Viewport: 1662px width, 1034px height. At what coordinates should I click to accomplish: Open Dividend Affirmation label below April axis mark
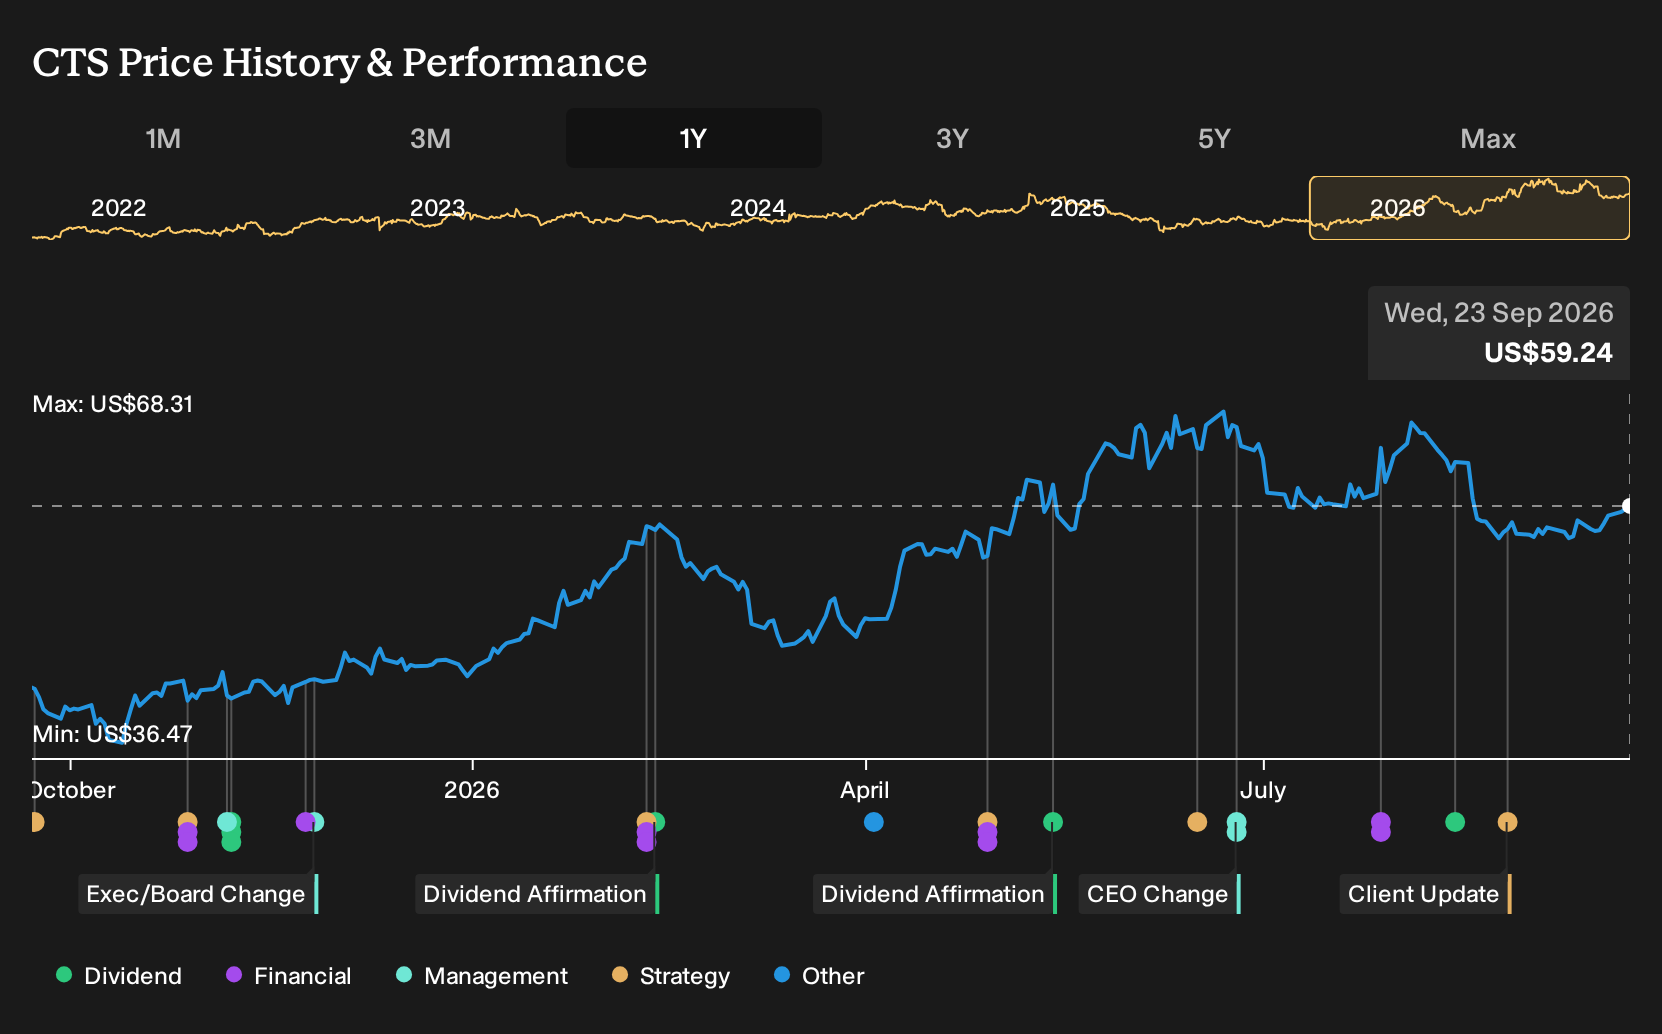pos(935,894)
